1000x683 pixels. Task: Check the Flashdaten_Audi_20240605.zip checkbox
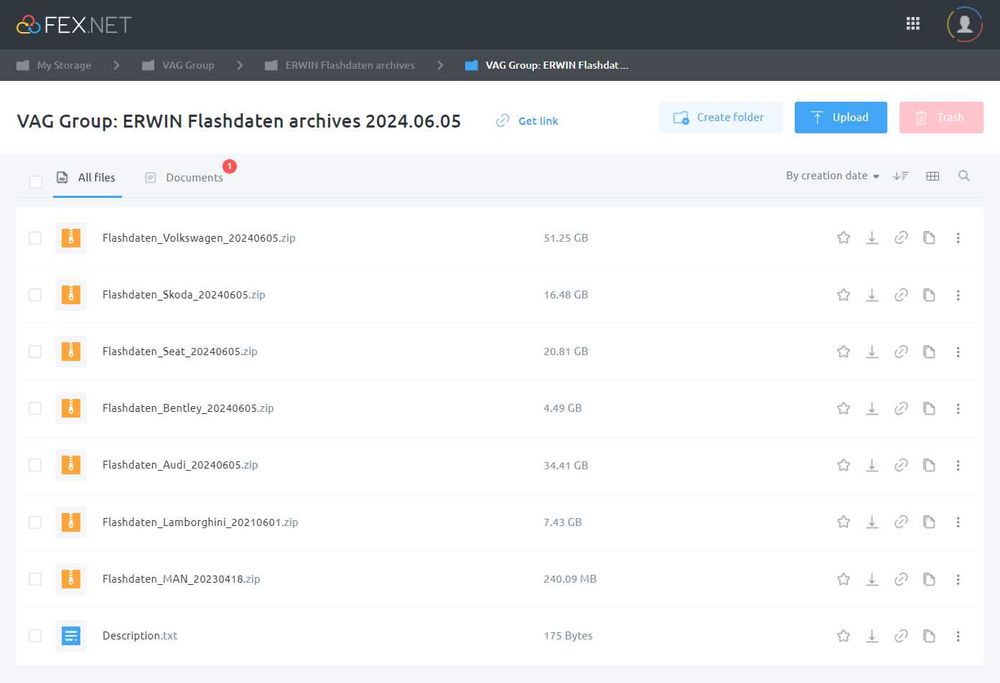click(x=35, y=465)
